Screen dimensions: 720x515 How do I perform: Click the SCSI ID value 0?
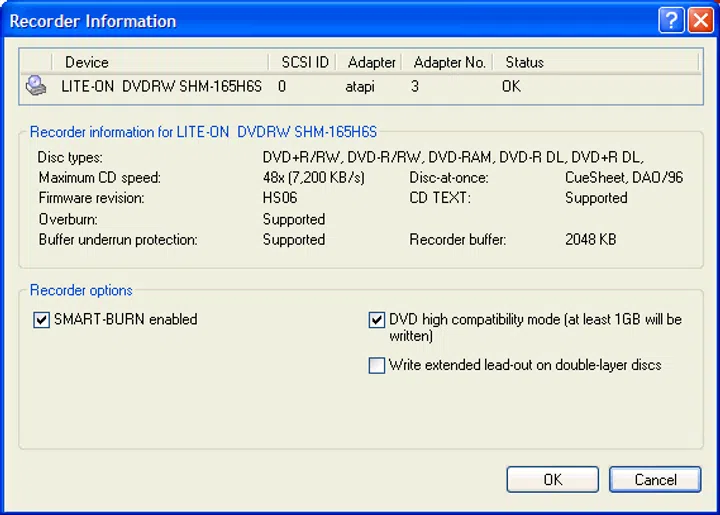[x=282, y=87]
